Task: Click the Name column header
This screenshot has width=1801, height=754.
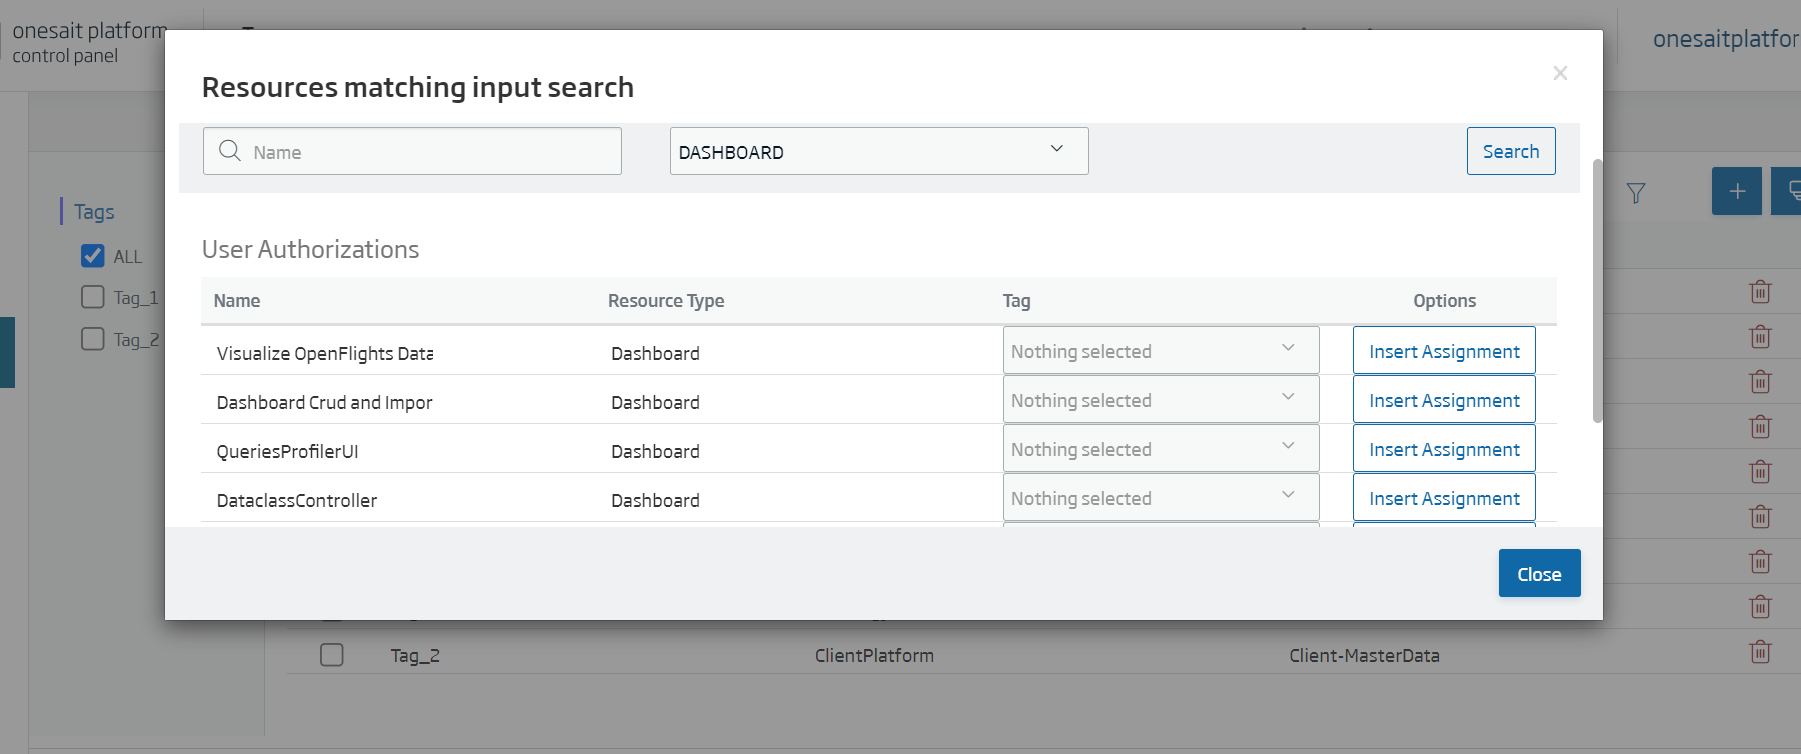Action: click(237, 301)
